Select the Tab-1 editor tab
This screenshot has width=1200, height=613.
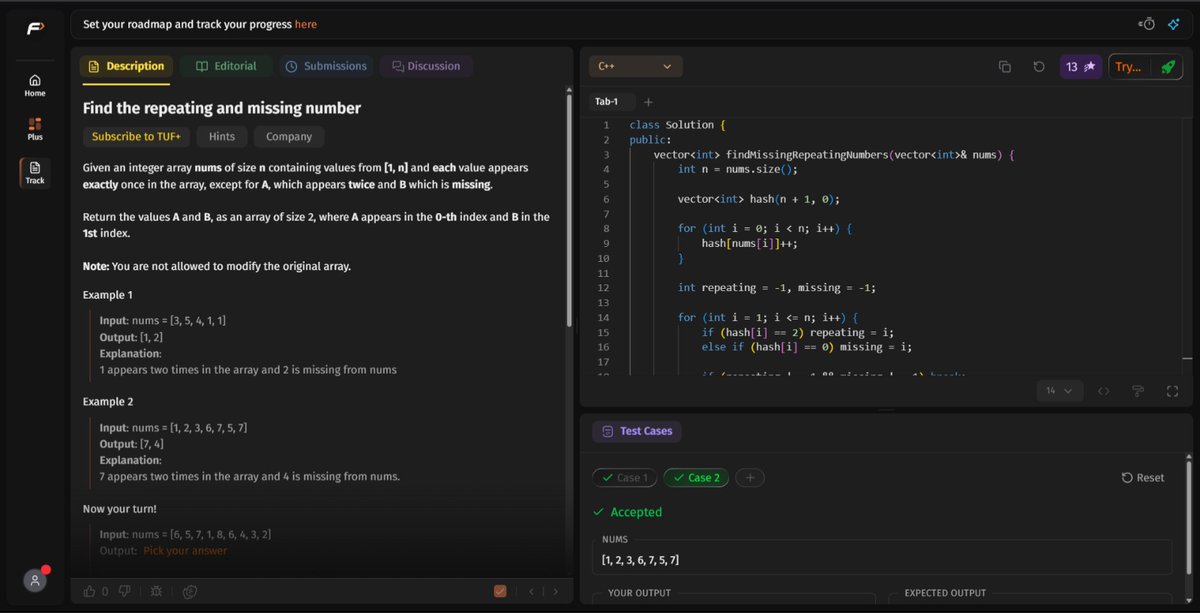(x=607, y=102)
